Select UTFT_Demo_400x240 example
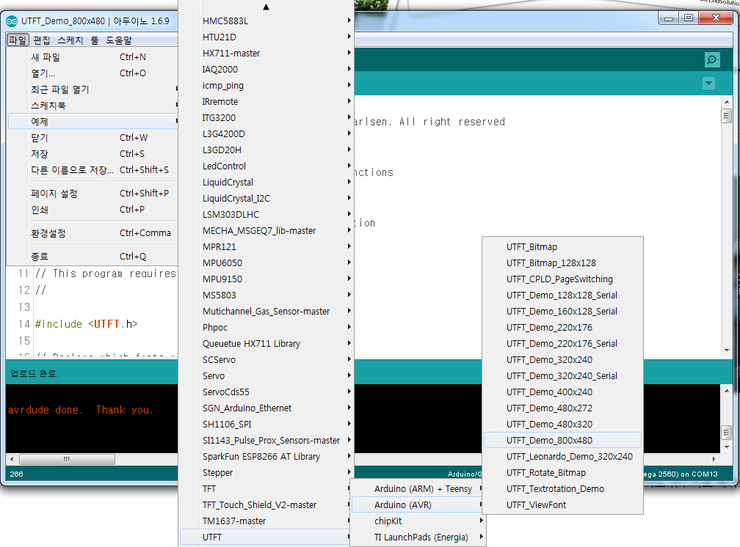The image size is (740, 547). [563, 392]
